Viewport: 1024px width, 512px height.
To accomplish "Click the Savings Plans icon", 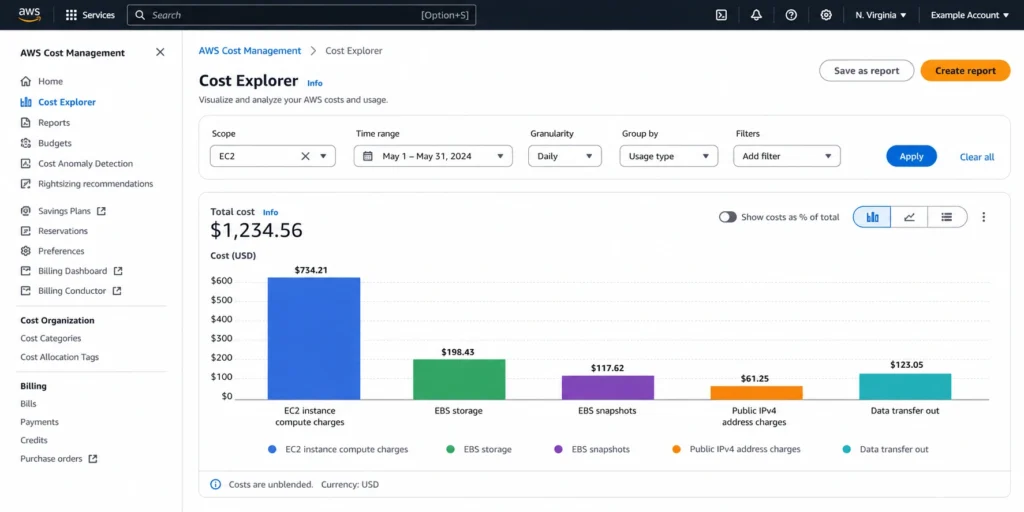I will (x=26, y=211).
